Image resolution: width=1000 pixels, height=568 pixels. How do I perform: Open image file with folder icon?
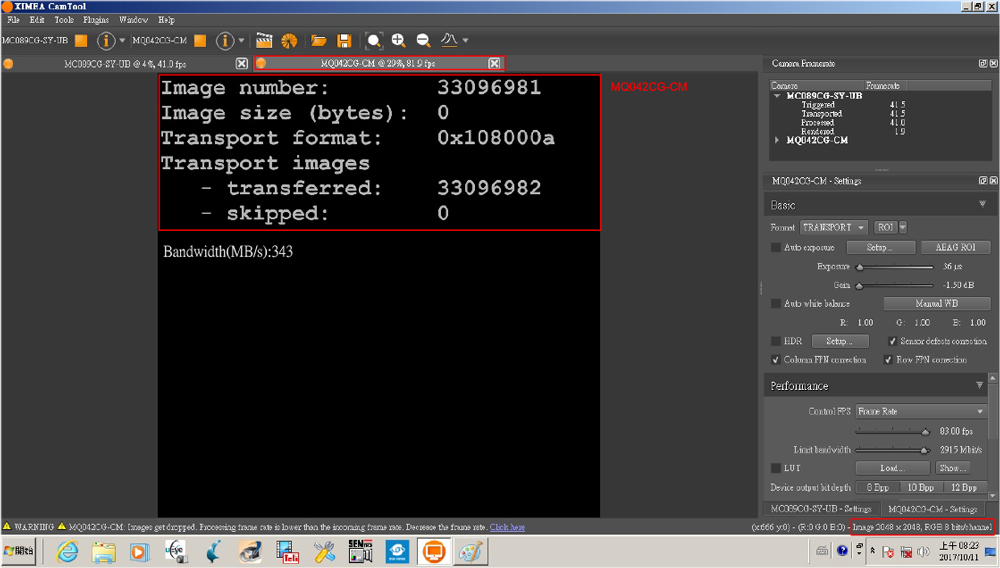319,41
